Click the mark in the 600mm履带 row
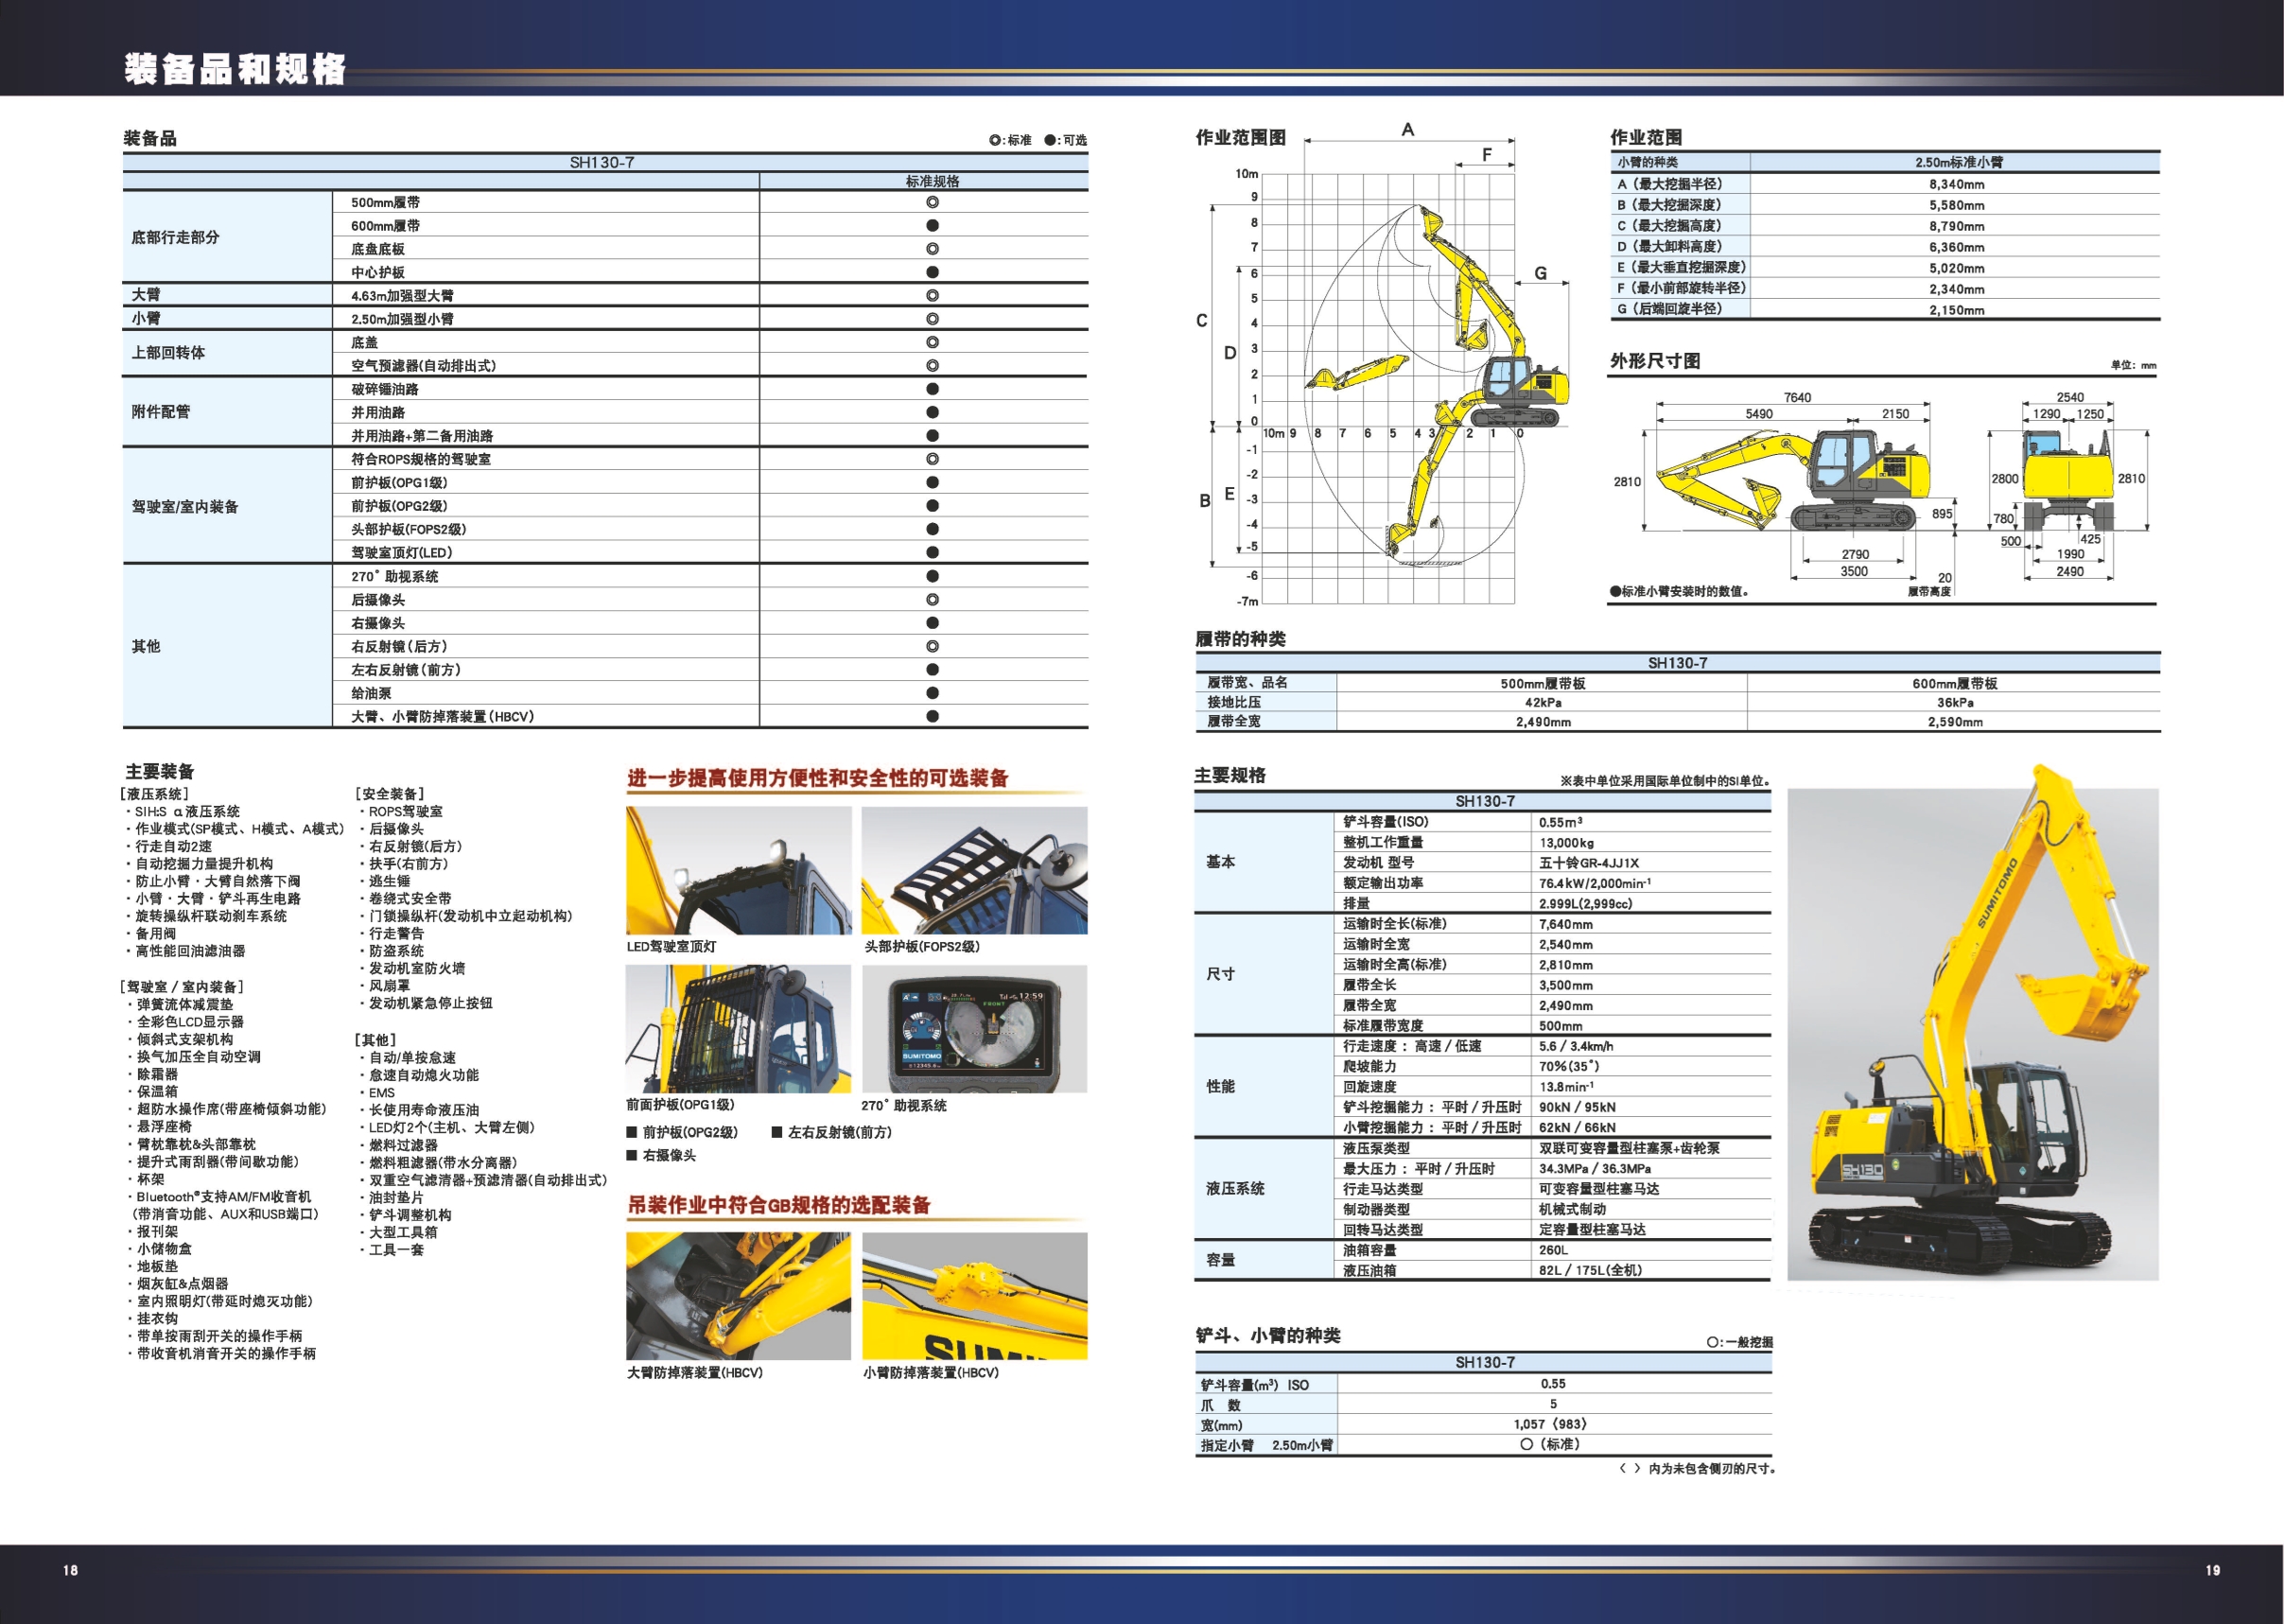 pos(932,226)
